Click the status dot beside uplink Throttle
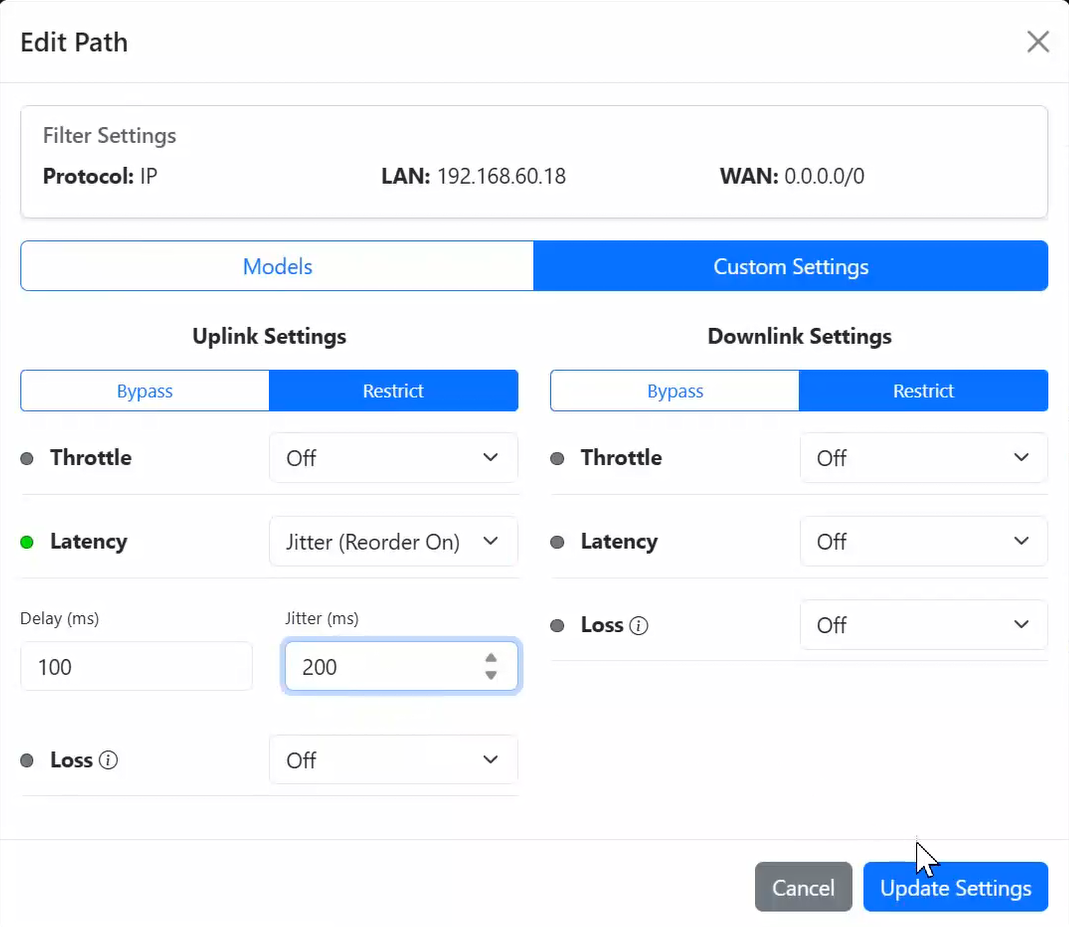The height and width of the screenshot is (927, 1069). 27,458
